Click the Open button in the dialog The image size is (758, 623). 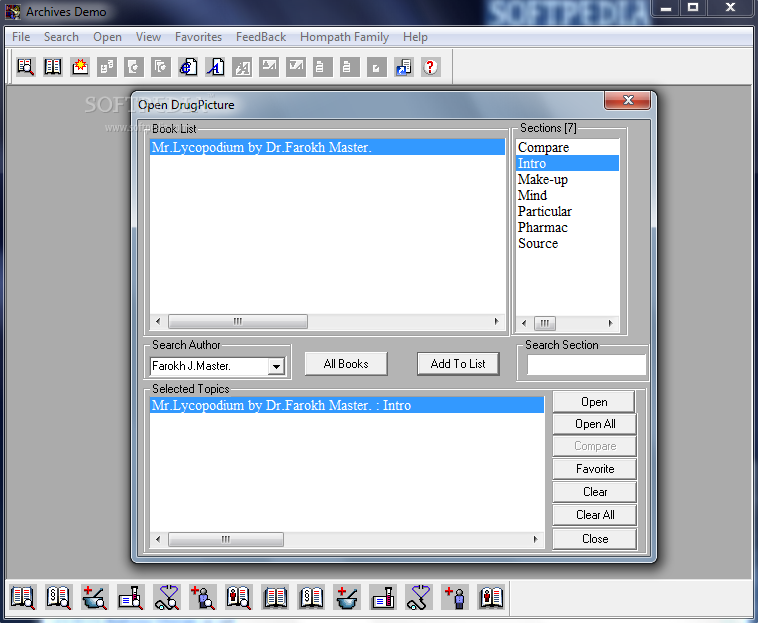[594, 402]
